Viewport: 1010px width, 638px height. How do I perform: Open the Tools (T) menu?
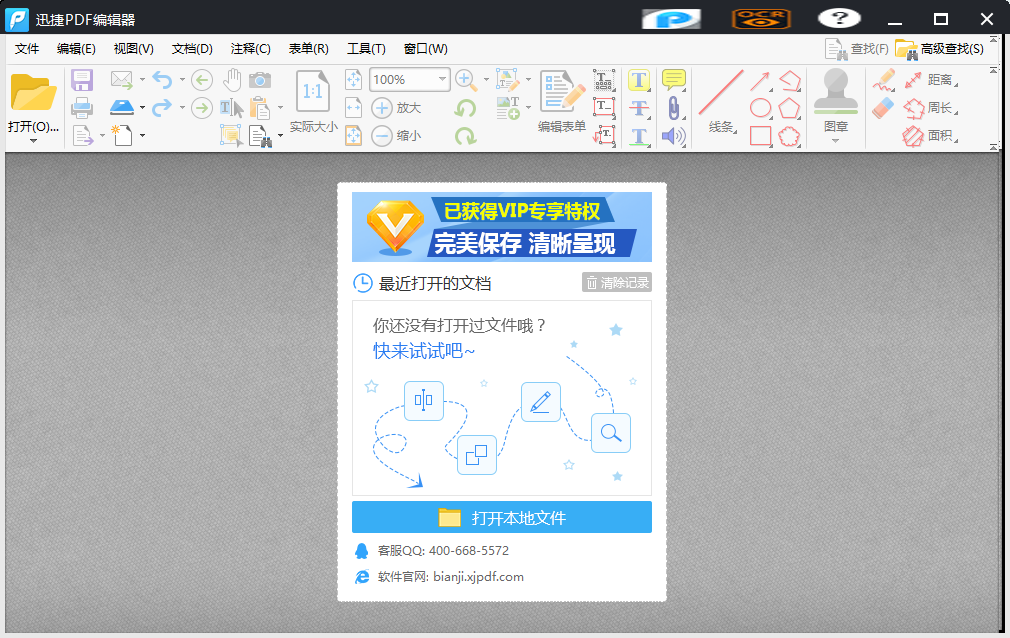pyautogui.click(x=366, y=49)
